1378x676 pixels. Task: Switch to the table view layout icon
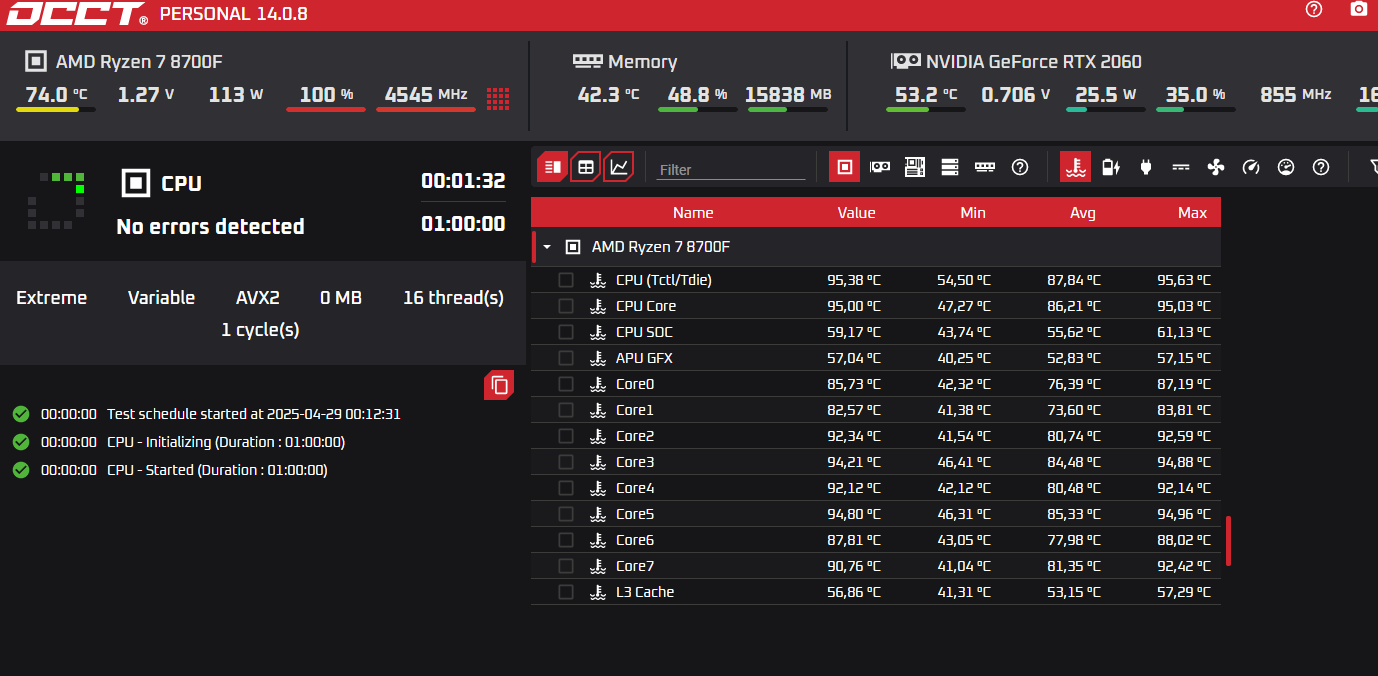[x=586, y=167]
